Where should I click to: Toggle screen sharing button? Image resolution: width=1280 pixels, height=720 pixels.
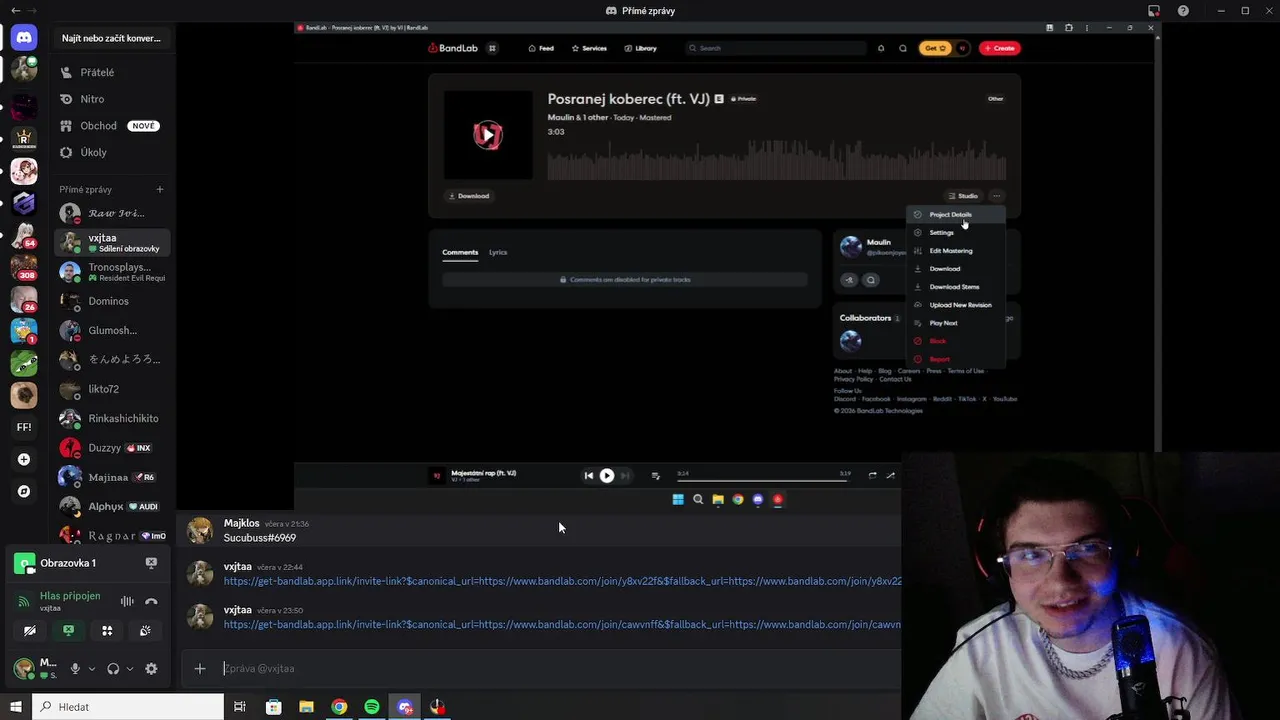[x=68, y=630]
